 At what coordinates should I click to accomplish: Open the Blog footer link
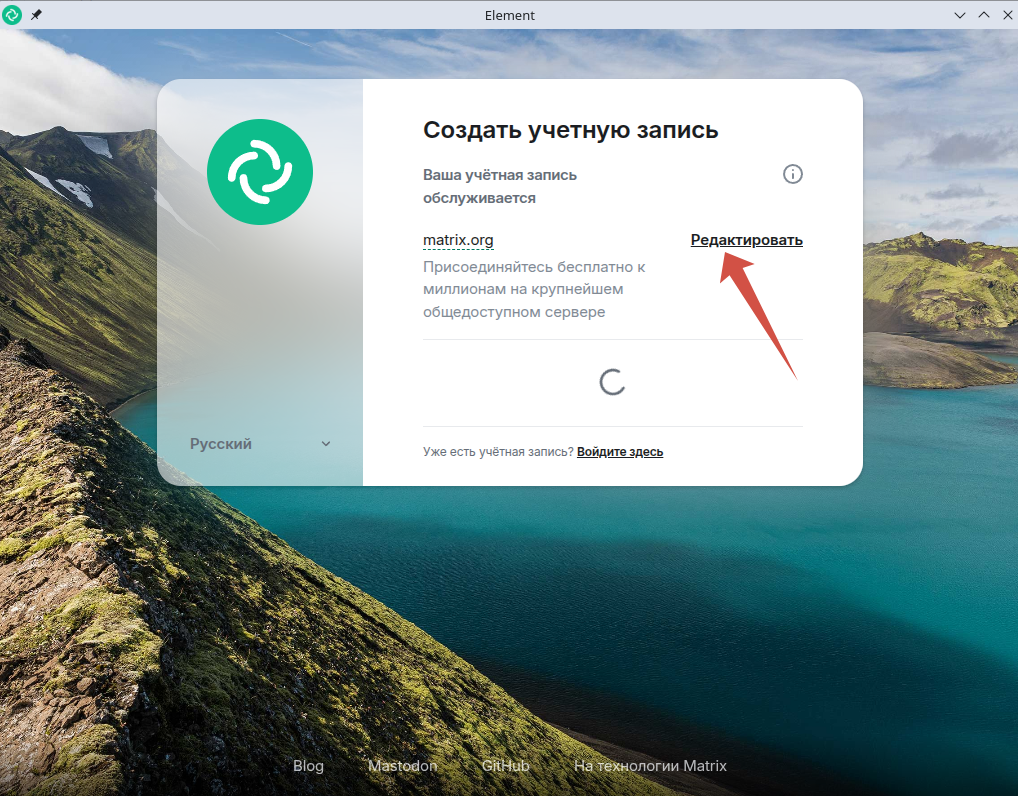[x=308, y=766]
